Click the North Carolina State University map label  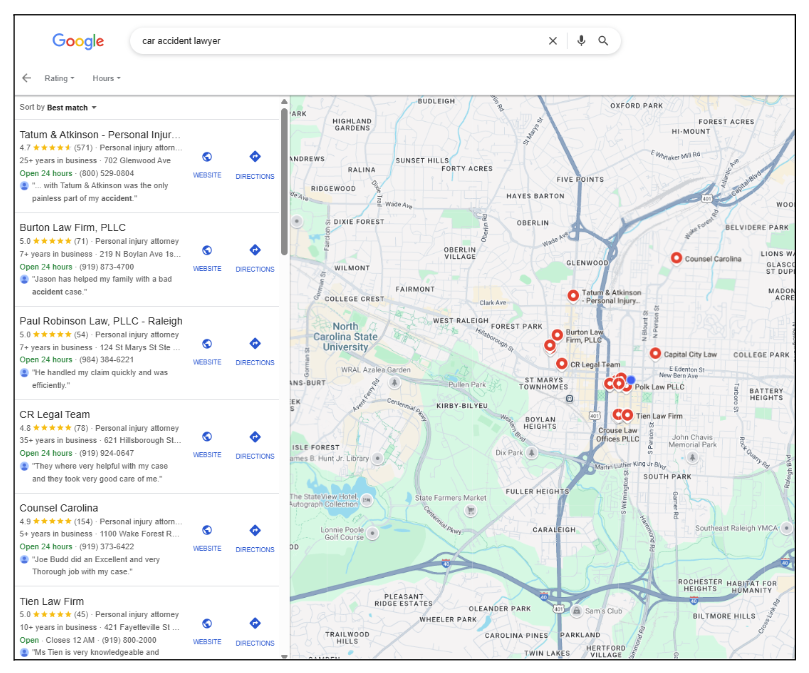(x=345, y=336)
